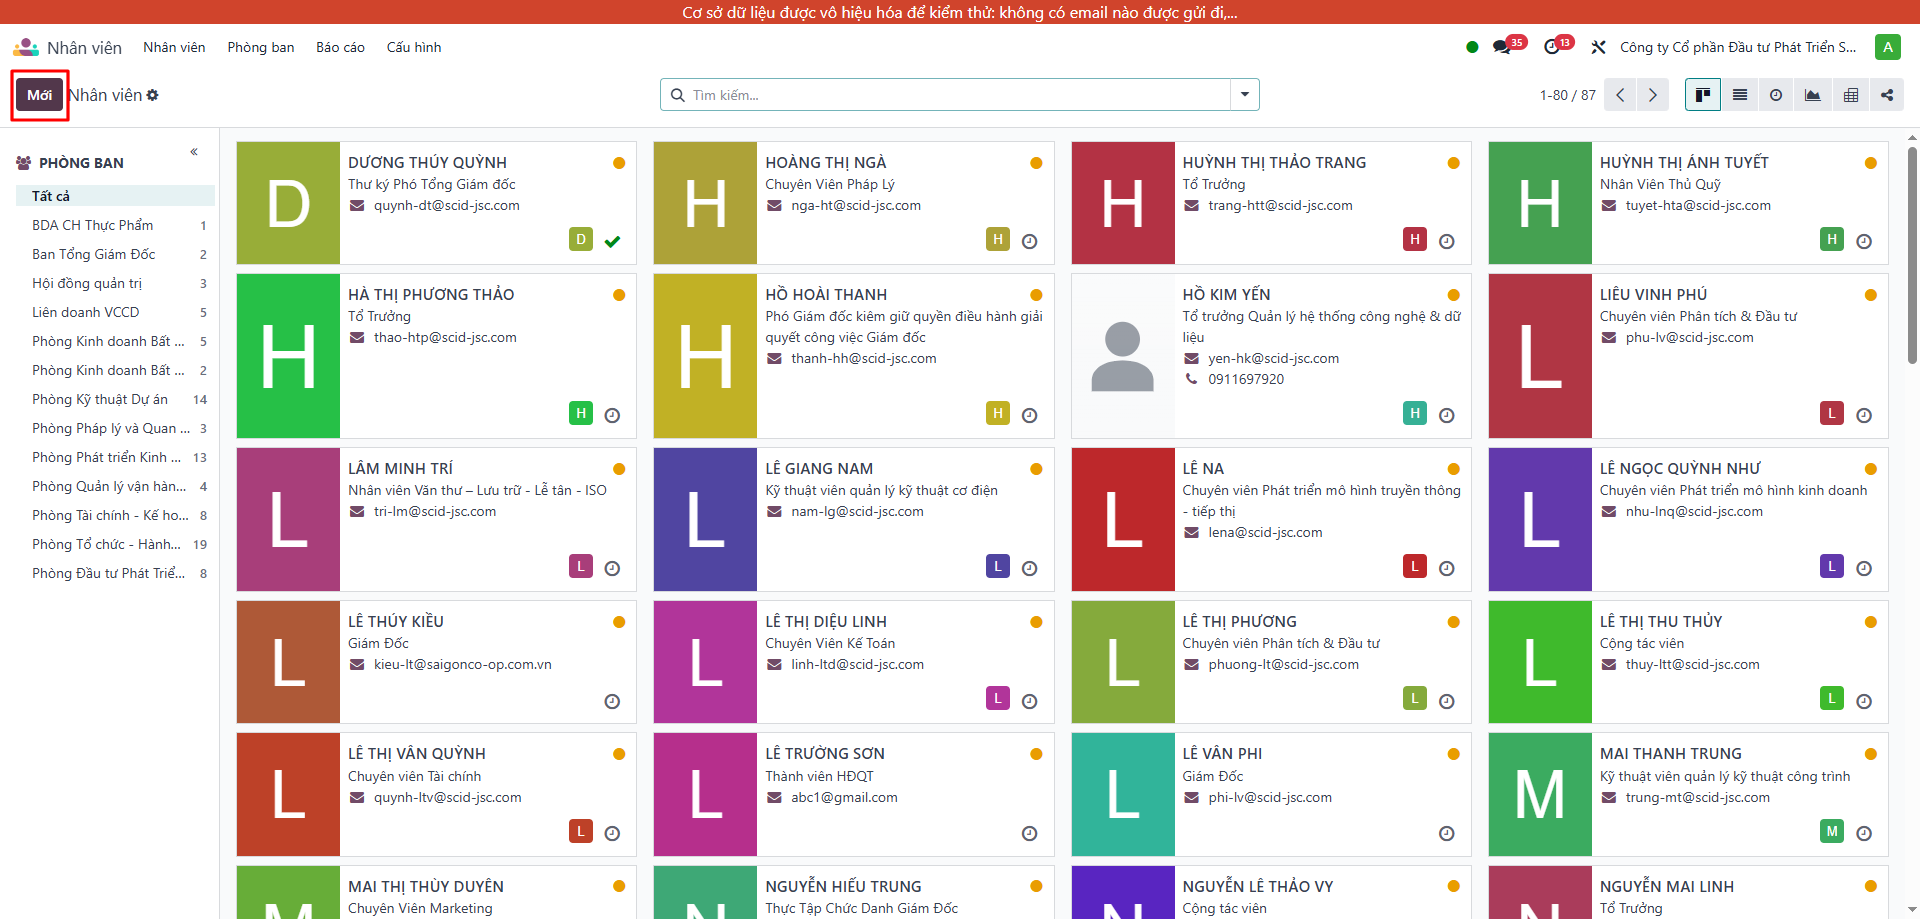Click presence dot on HUỲNH THỊ THẢO TRANG card

tap(1453, 163)
